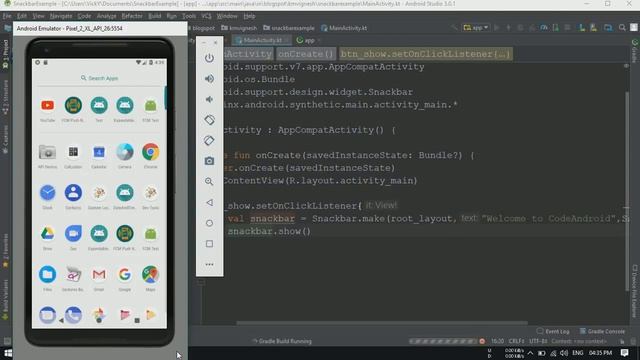Screen dimensions: 640x360
Task: Toggle the Project tool window
Action: tap(5, 53)
